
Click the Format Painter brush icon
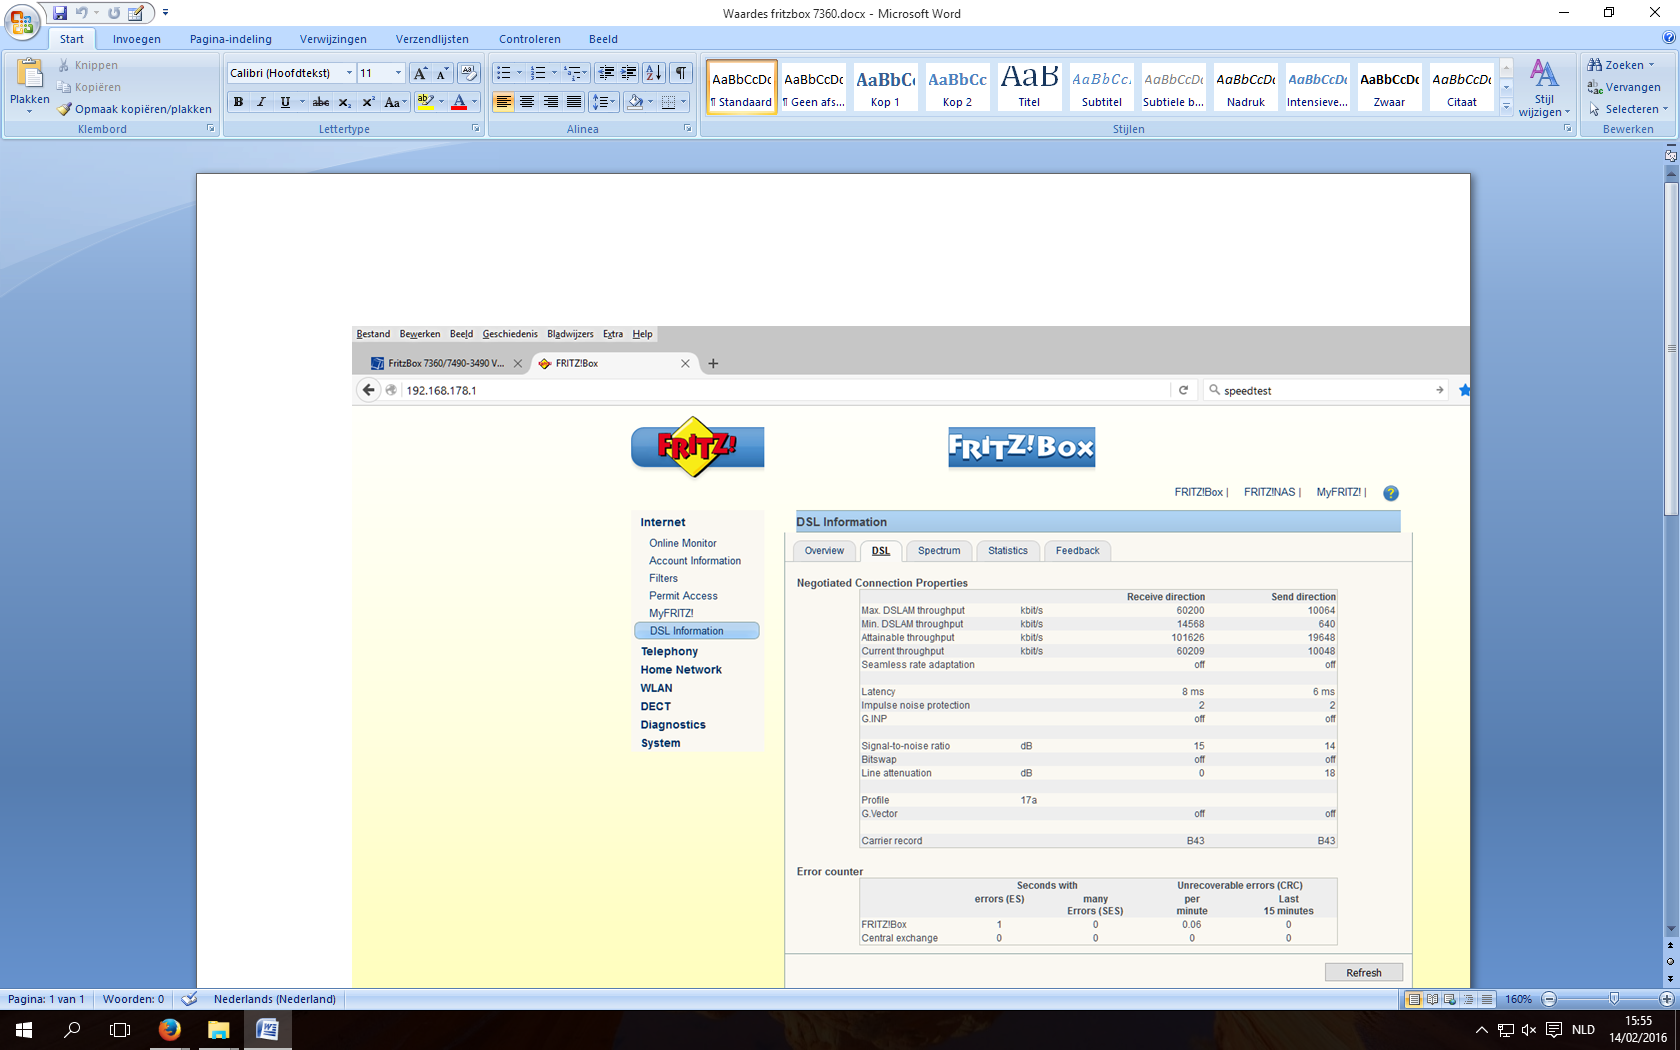tap(65, 109)
